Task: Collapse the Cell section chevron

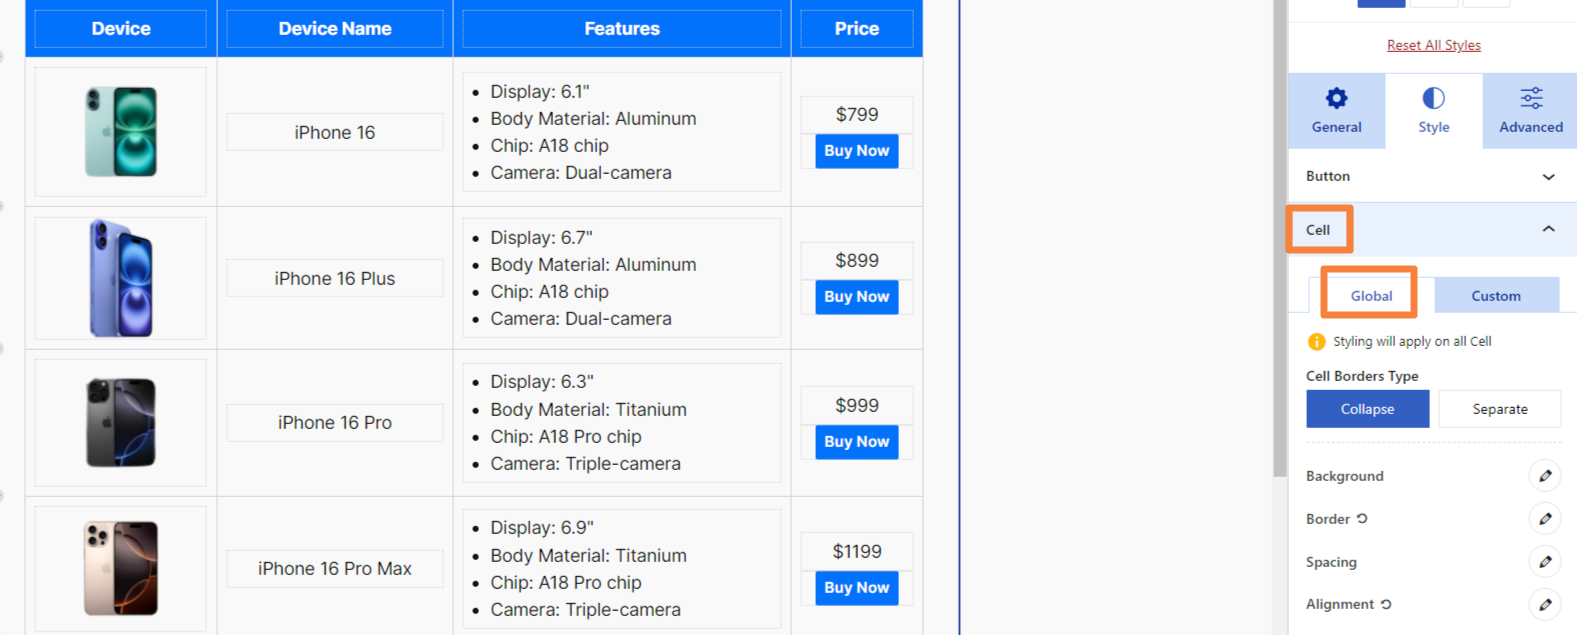Action: click(x=1548, y=229)
